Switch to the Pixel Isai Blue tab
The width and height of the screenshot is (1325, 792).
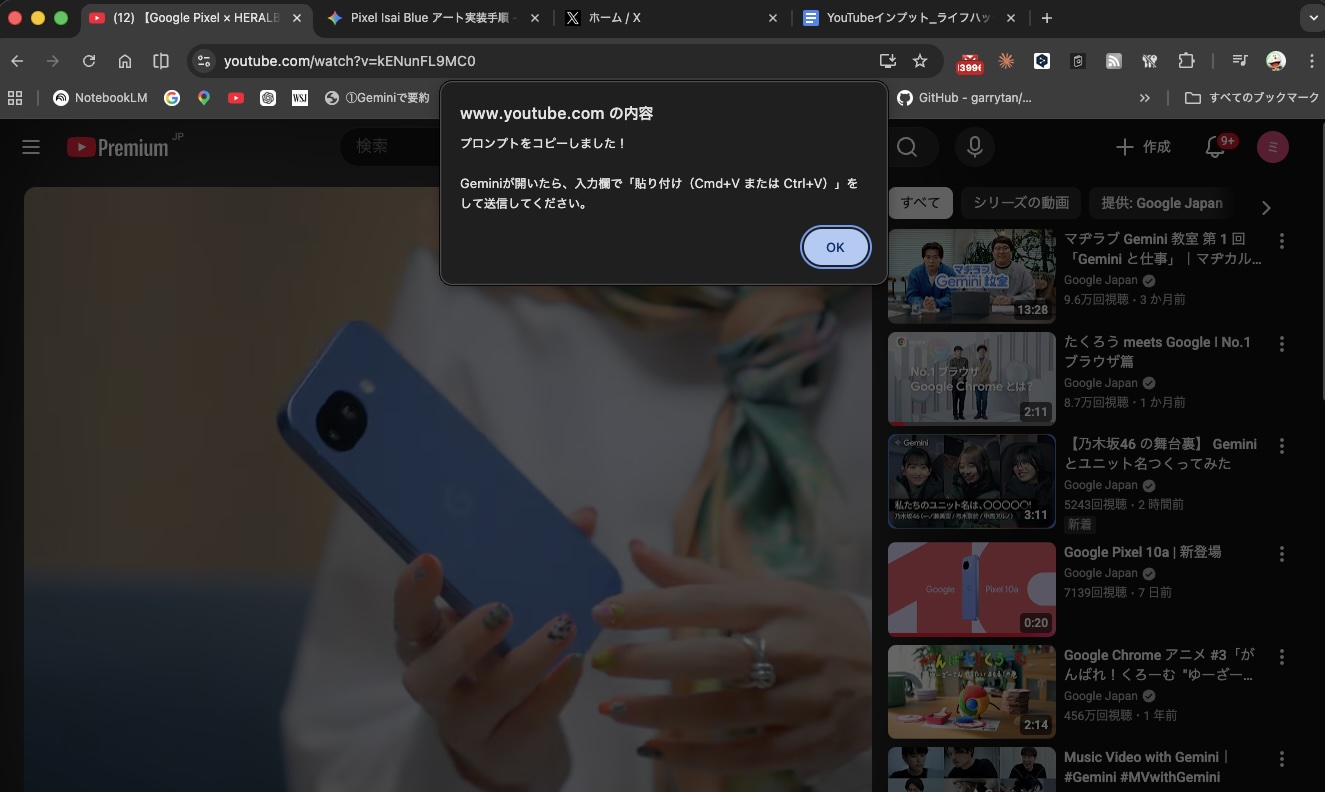pos(432,18)
